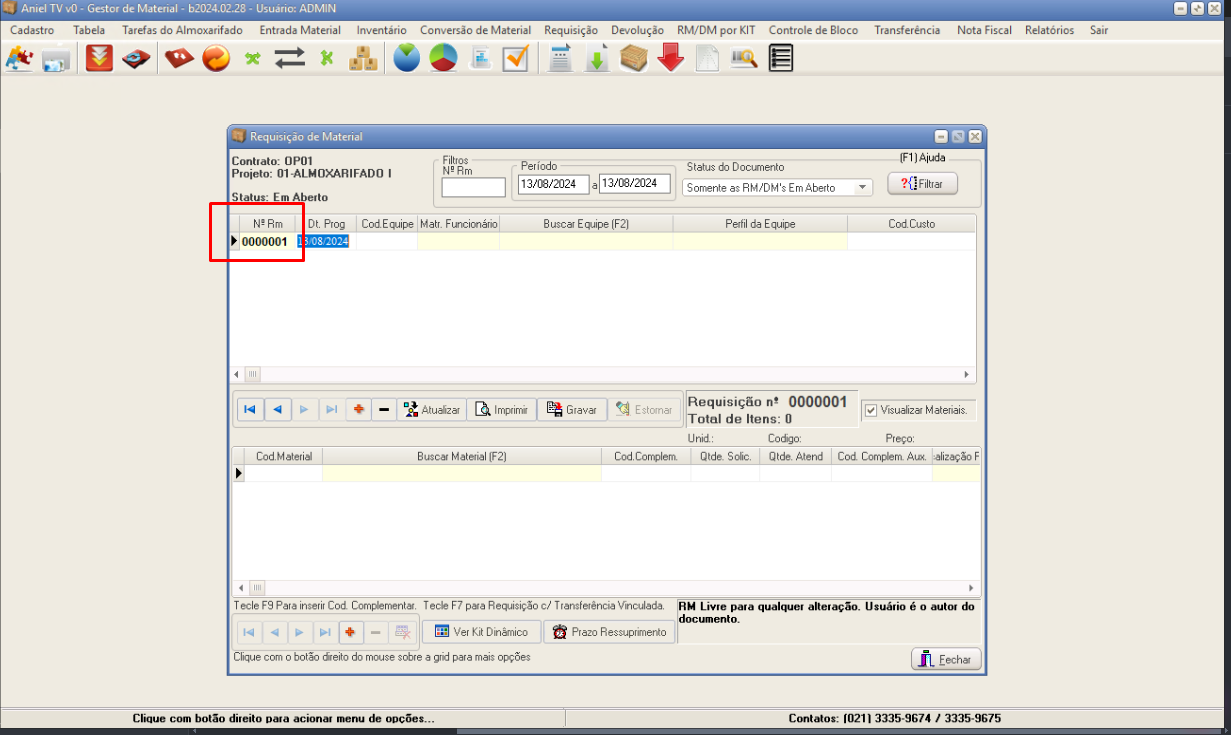1231x735 pixels.
Task: Open the Requisição menu
Action: [570, 30]
